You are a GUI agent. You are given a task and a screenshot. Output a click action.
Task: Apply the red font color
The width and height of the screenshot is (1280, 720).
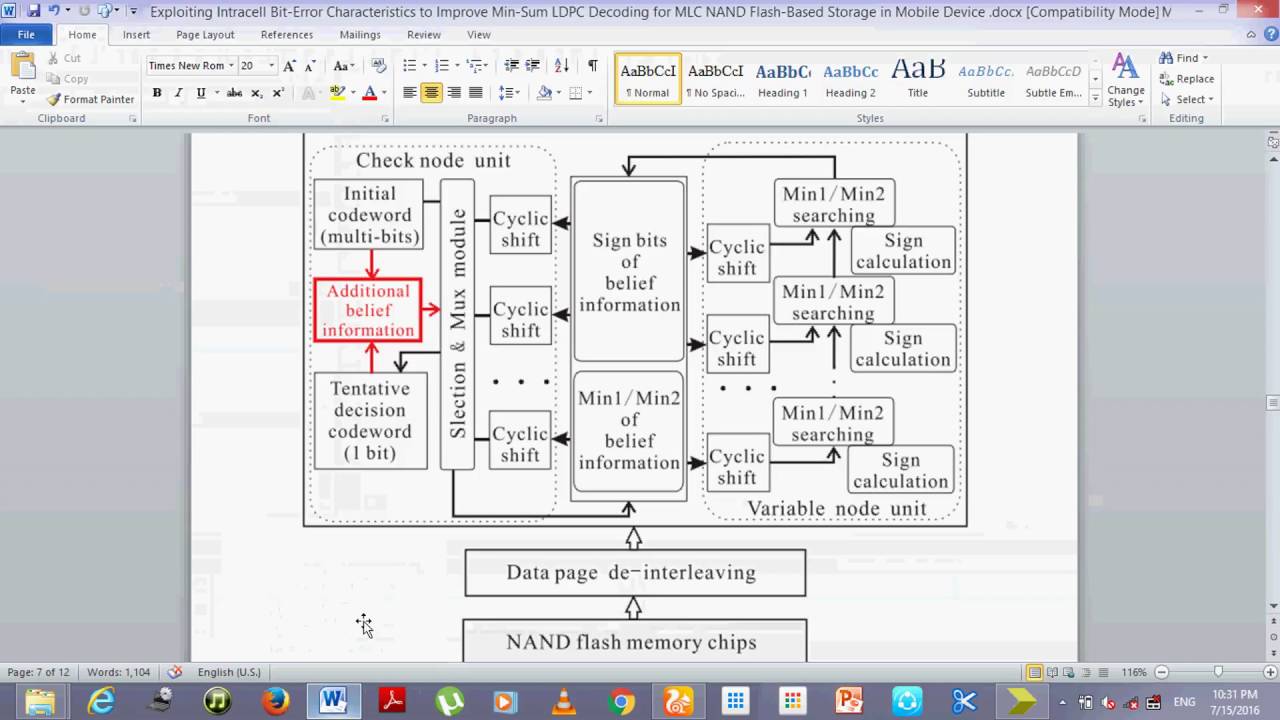(370, 93)
